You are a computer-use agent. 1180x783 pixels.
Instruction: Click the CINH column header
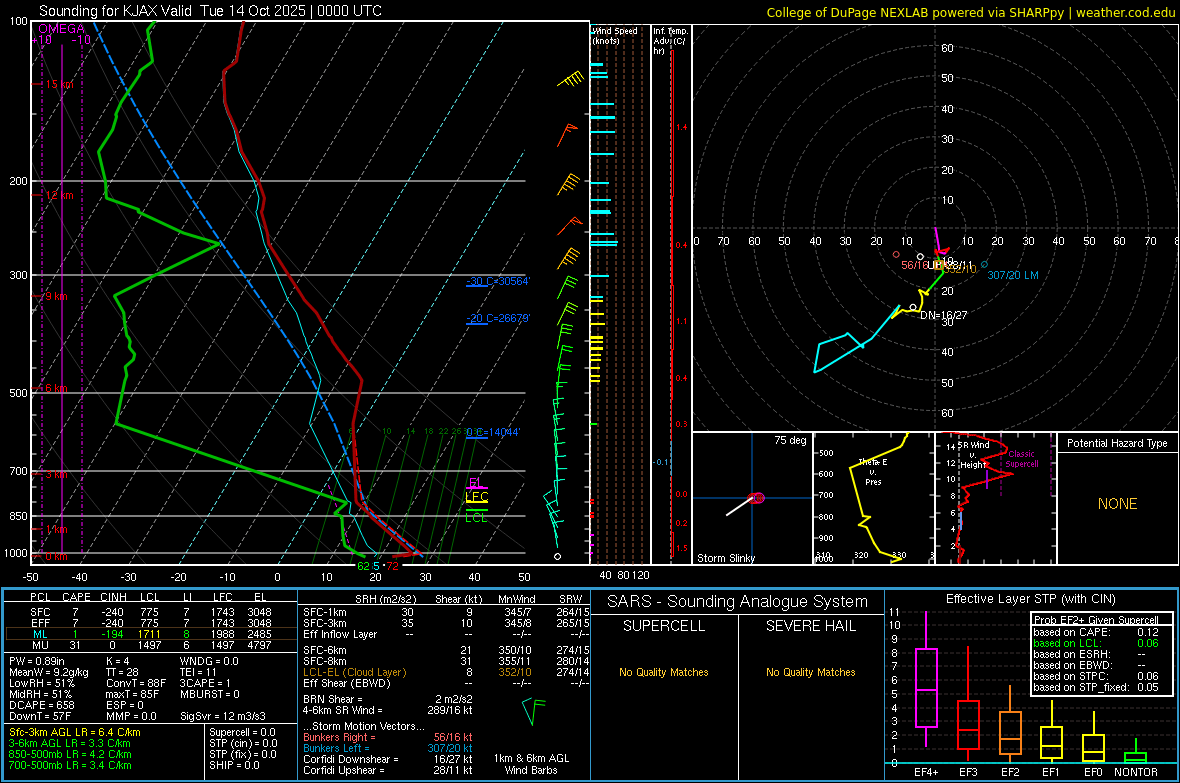114,597
